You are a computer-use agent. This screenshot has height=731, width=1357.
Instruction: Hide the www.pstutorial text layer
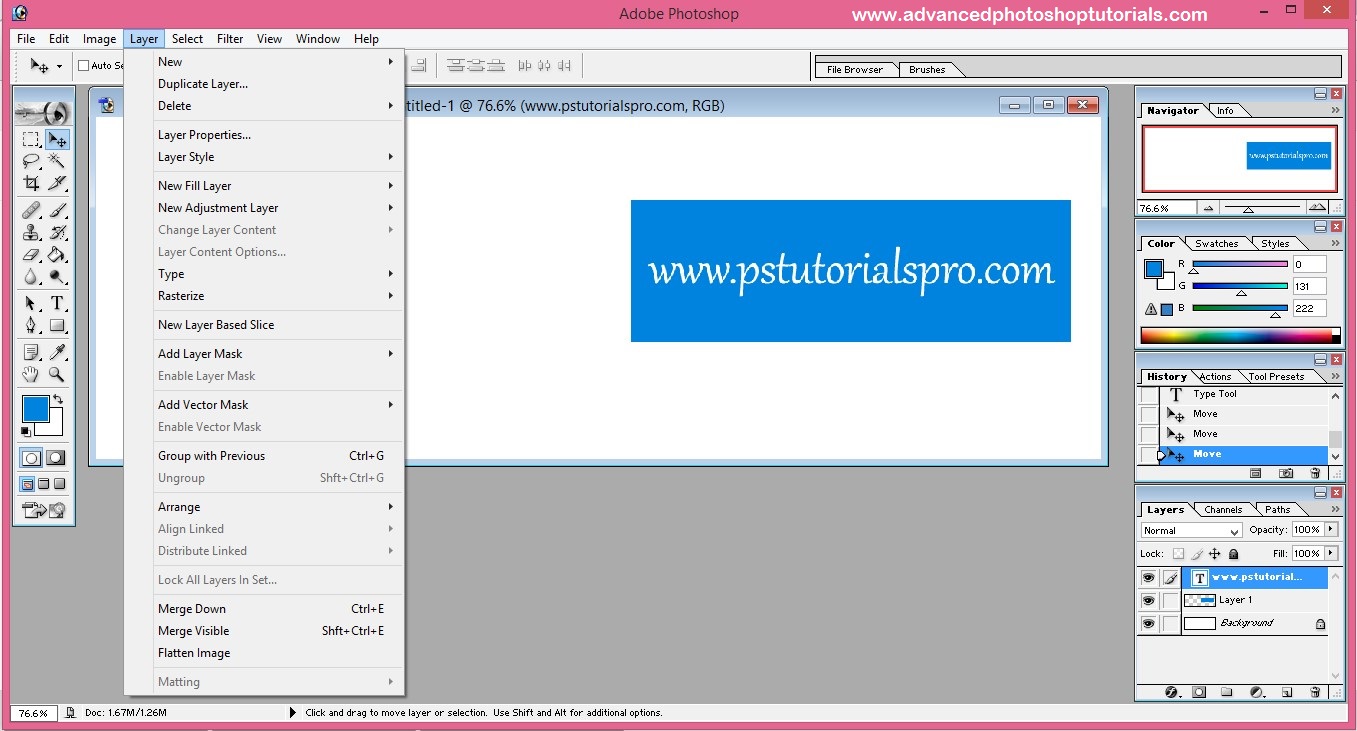[x=1147, y=578]
